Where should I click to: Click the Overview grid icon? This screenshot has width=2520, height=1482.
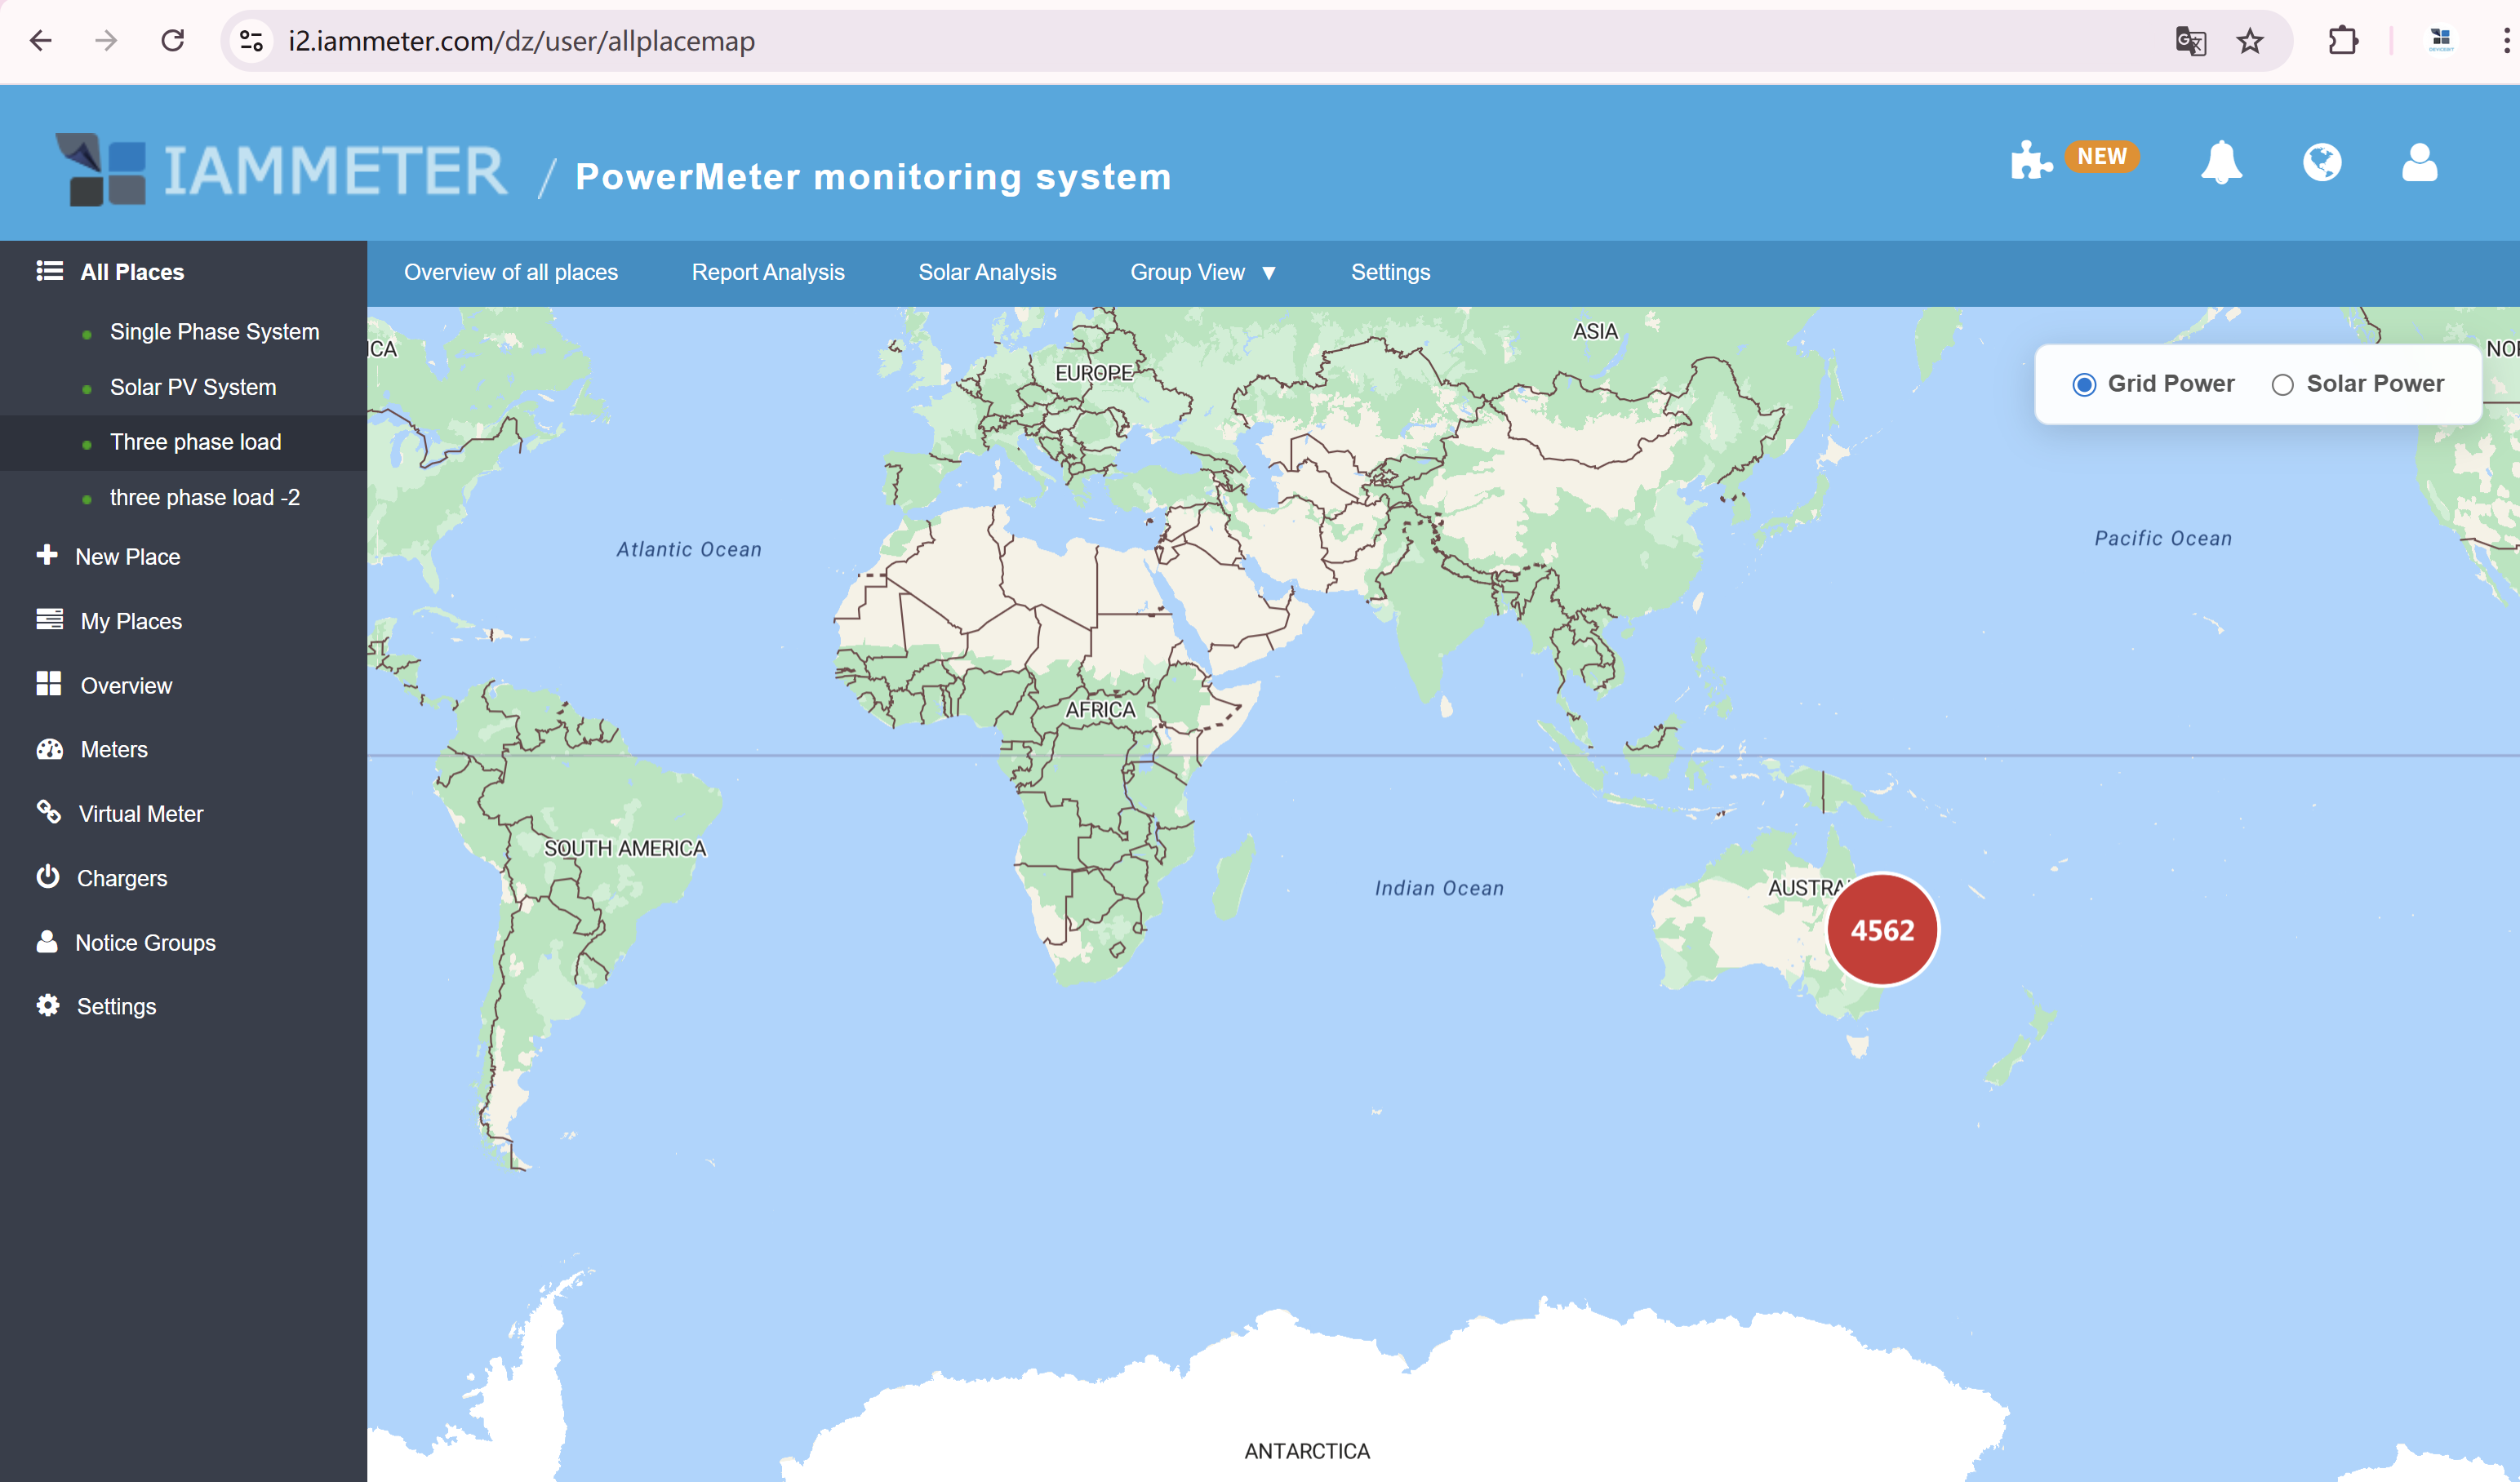point(49,684)
